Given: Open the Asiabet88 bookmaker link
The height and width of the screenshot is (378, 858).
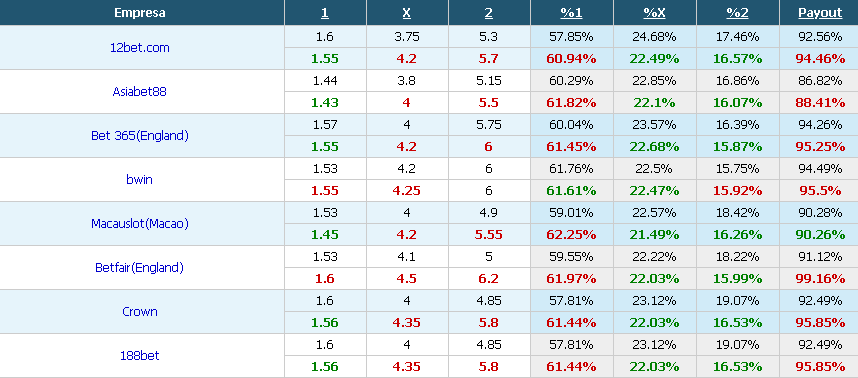Looking at the screenshot, I should (140, 91).
